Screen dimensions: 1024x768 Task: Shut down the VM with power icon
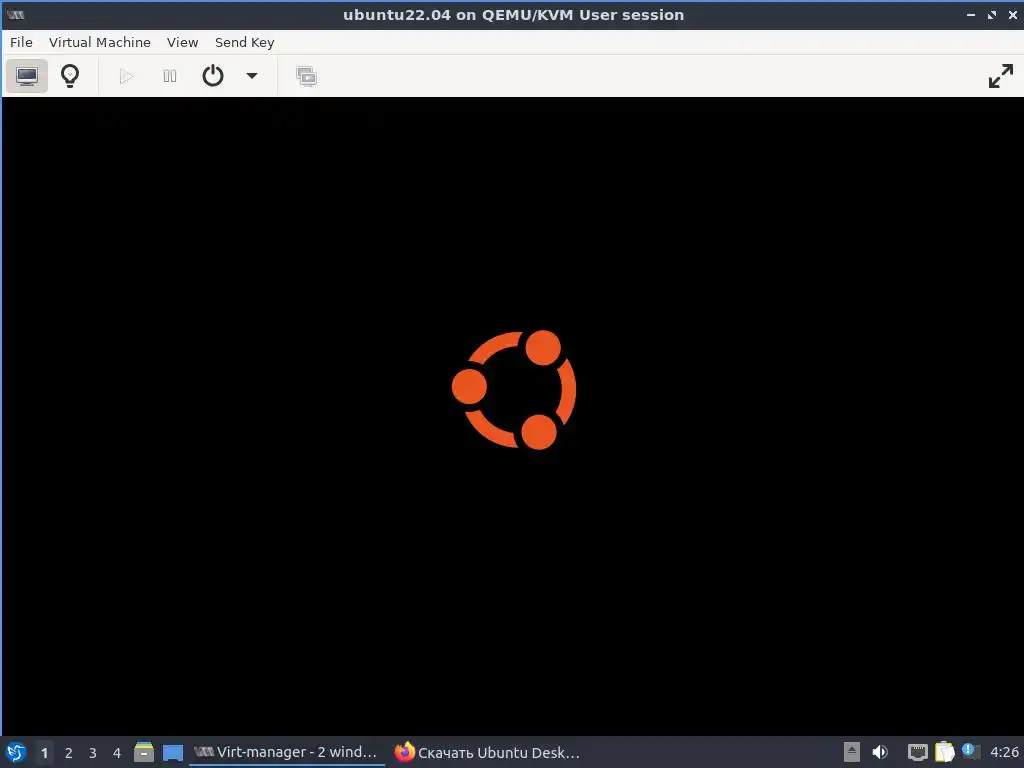coord(213,76)
